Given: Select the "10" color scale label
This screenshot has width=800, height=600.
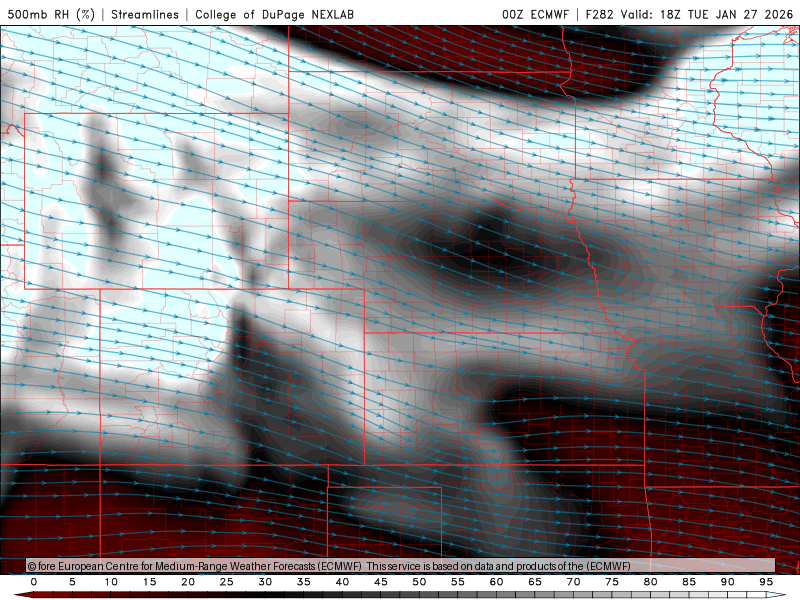Looking at the screenshot, I should click(111, 582).
